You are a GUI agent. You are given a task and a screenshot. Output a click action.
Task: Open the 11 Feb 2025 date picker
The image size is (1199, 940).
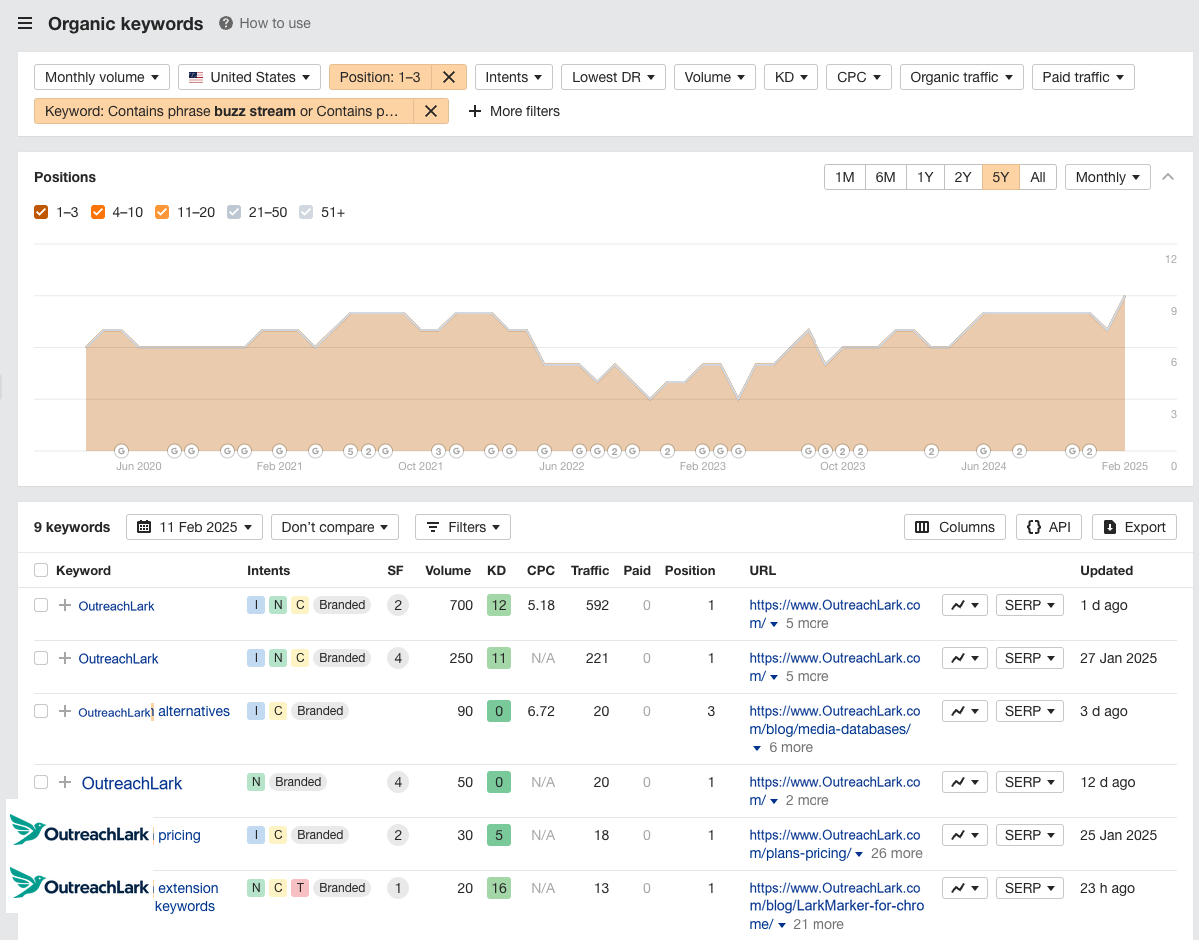[x=194, y=527]
